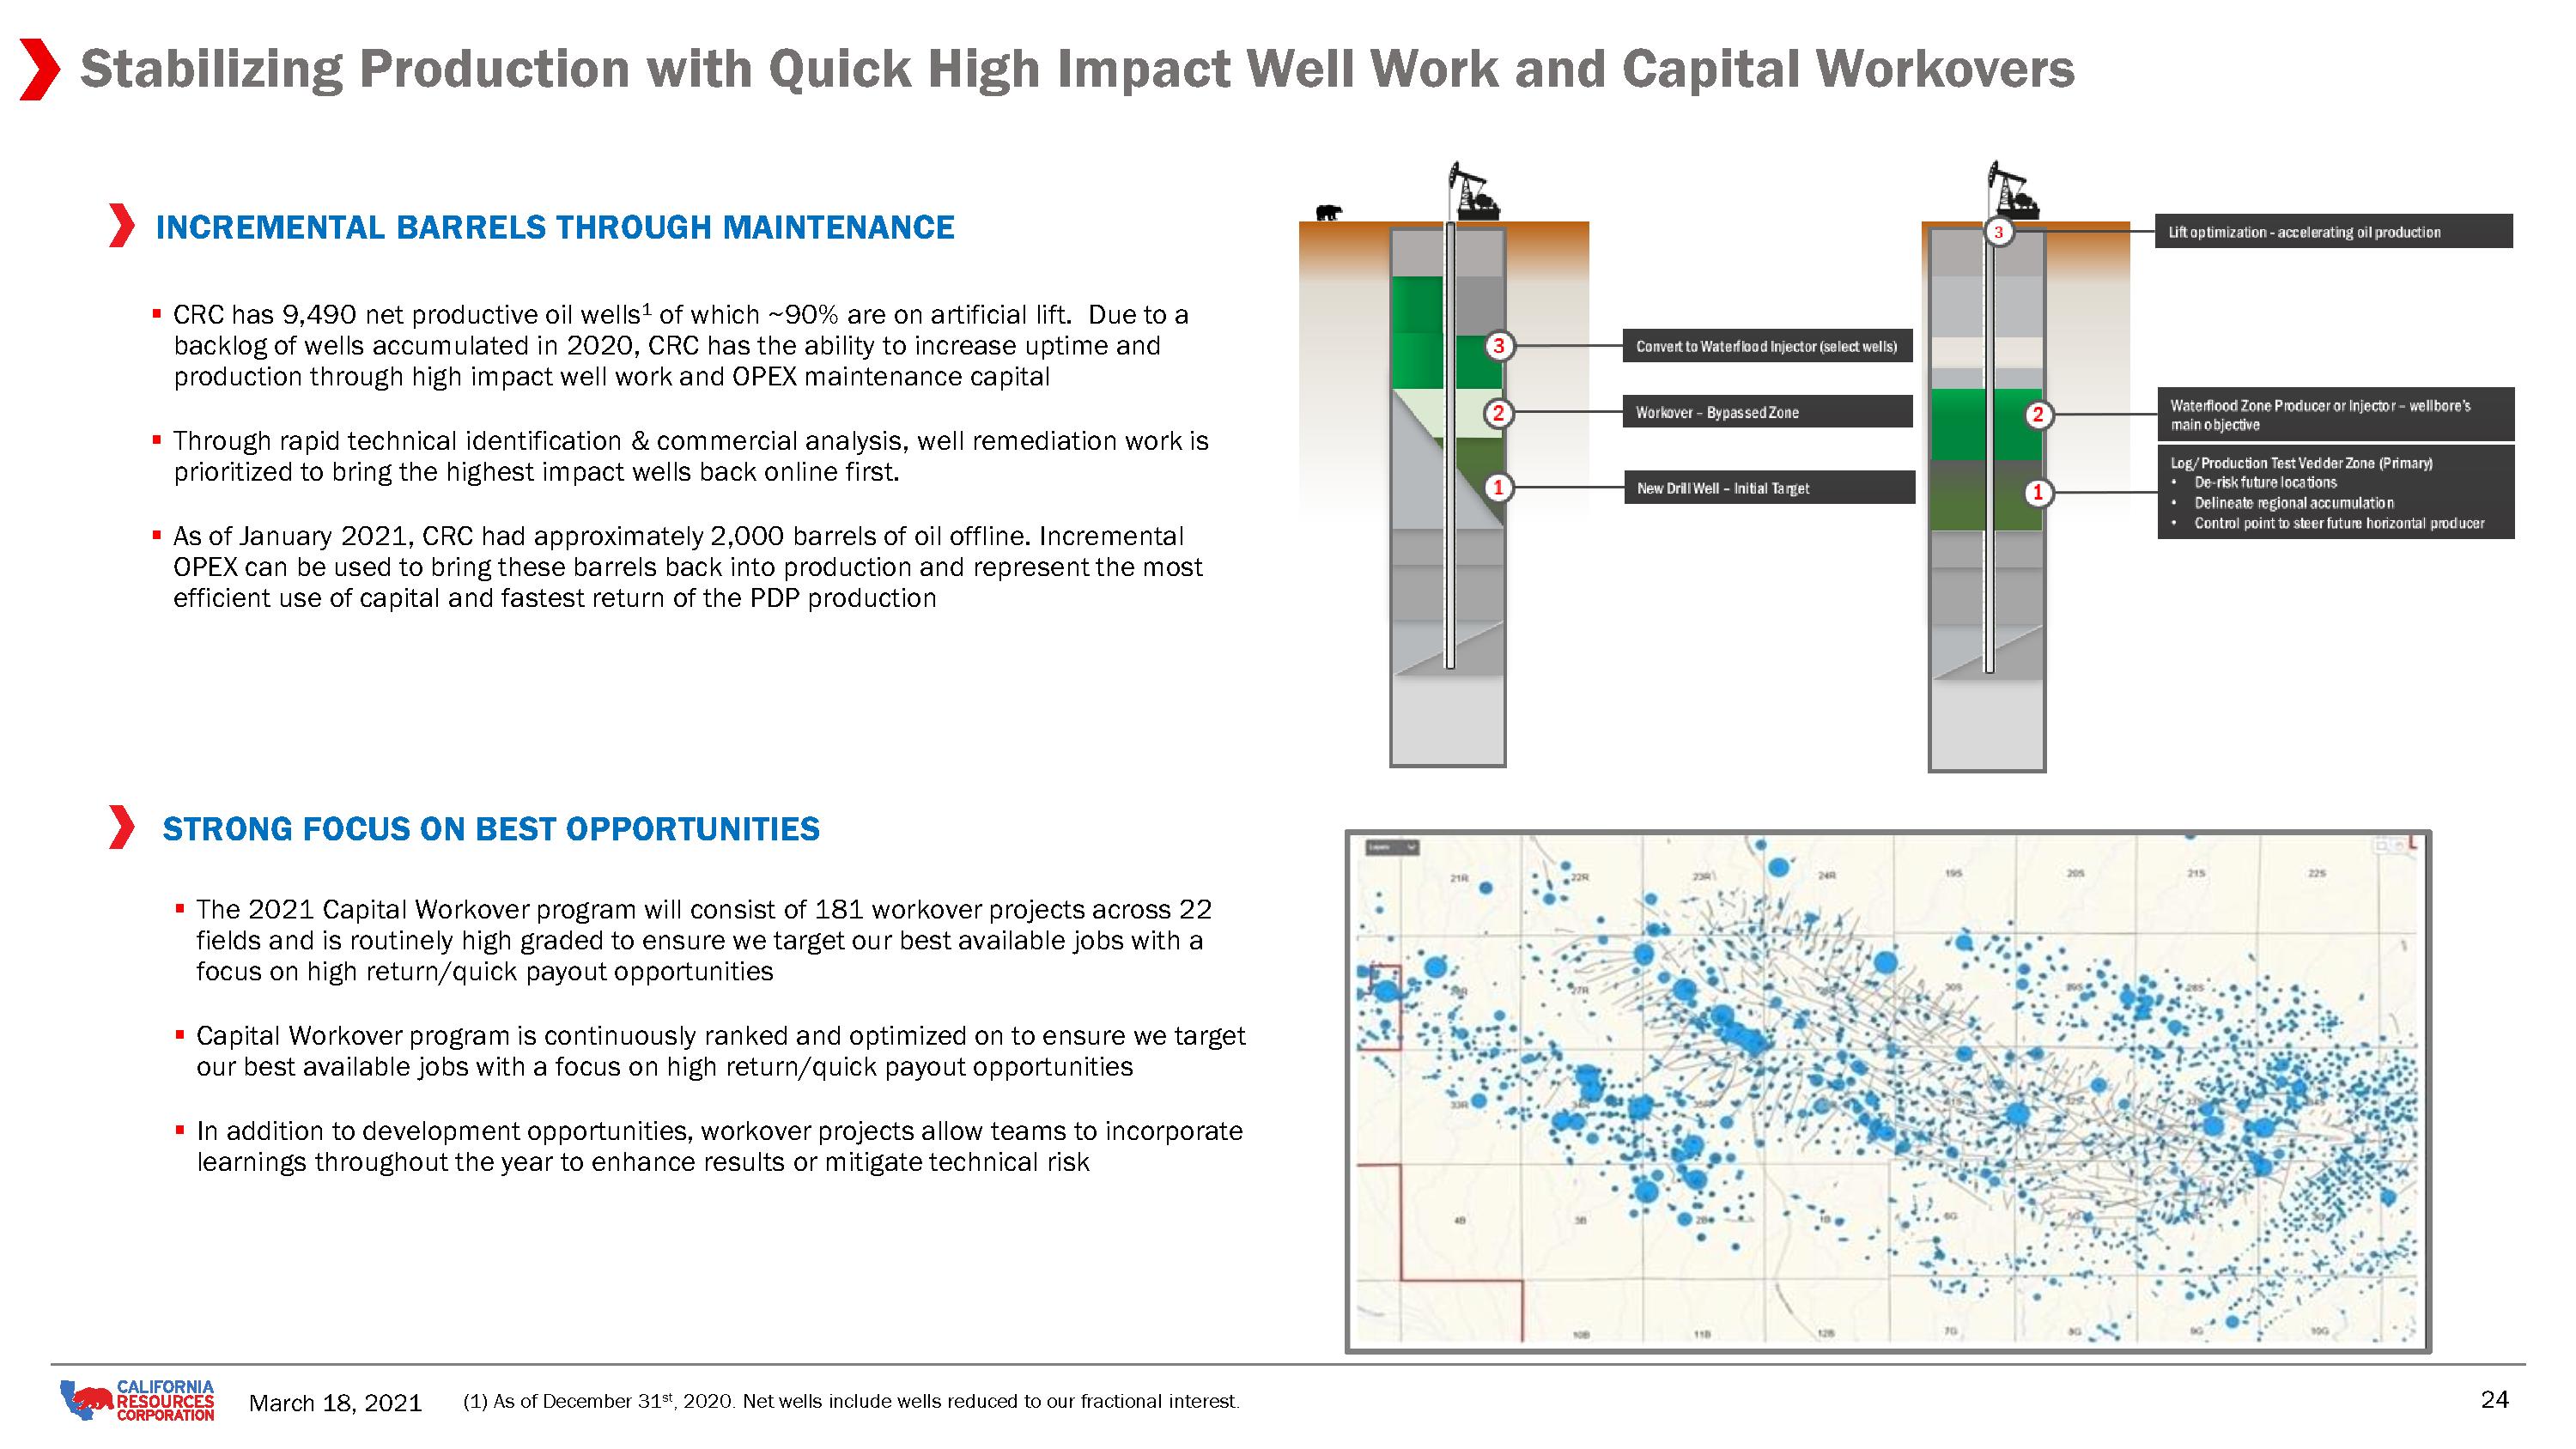2576x1449 pixels.
Task: Click the 4B grid label on the map
Action: pos(1459,1220)
